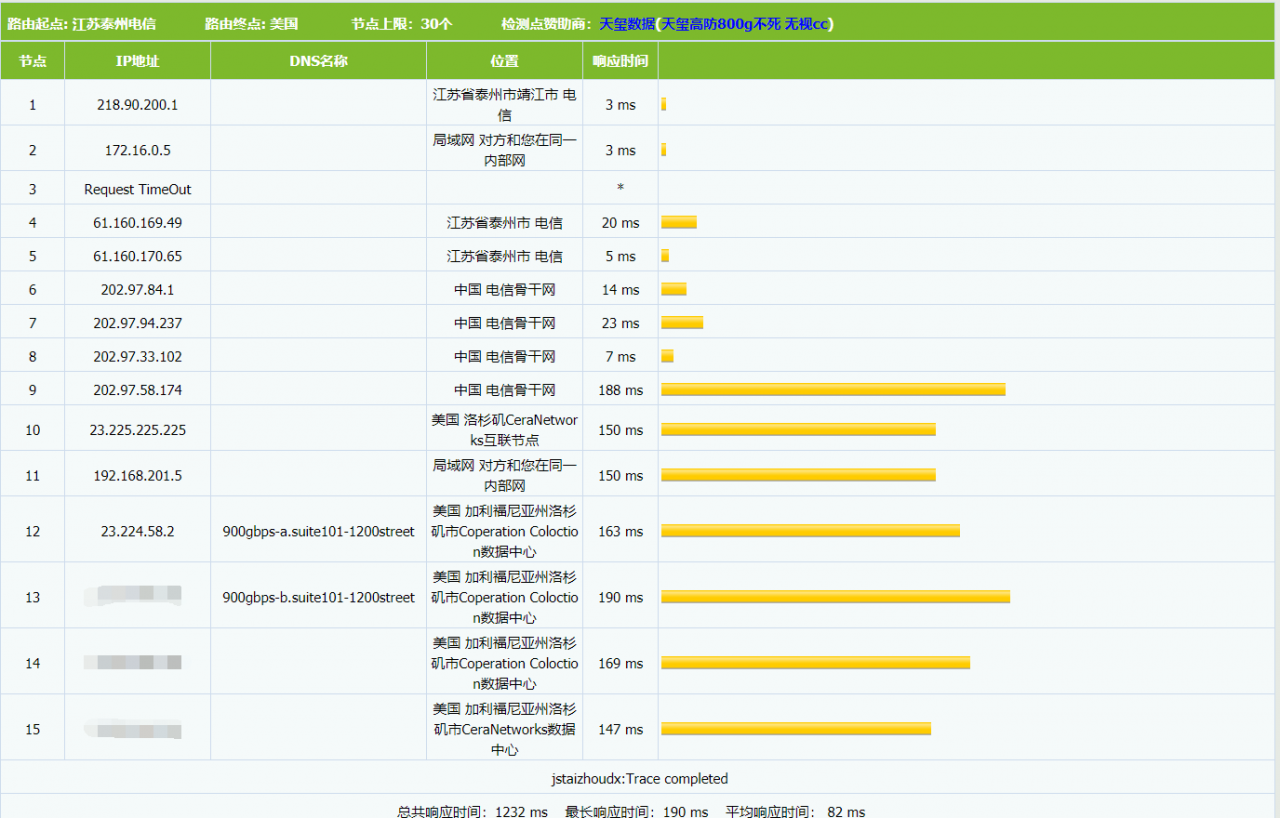Click the IP地址 column header

[136, 61]
